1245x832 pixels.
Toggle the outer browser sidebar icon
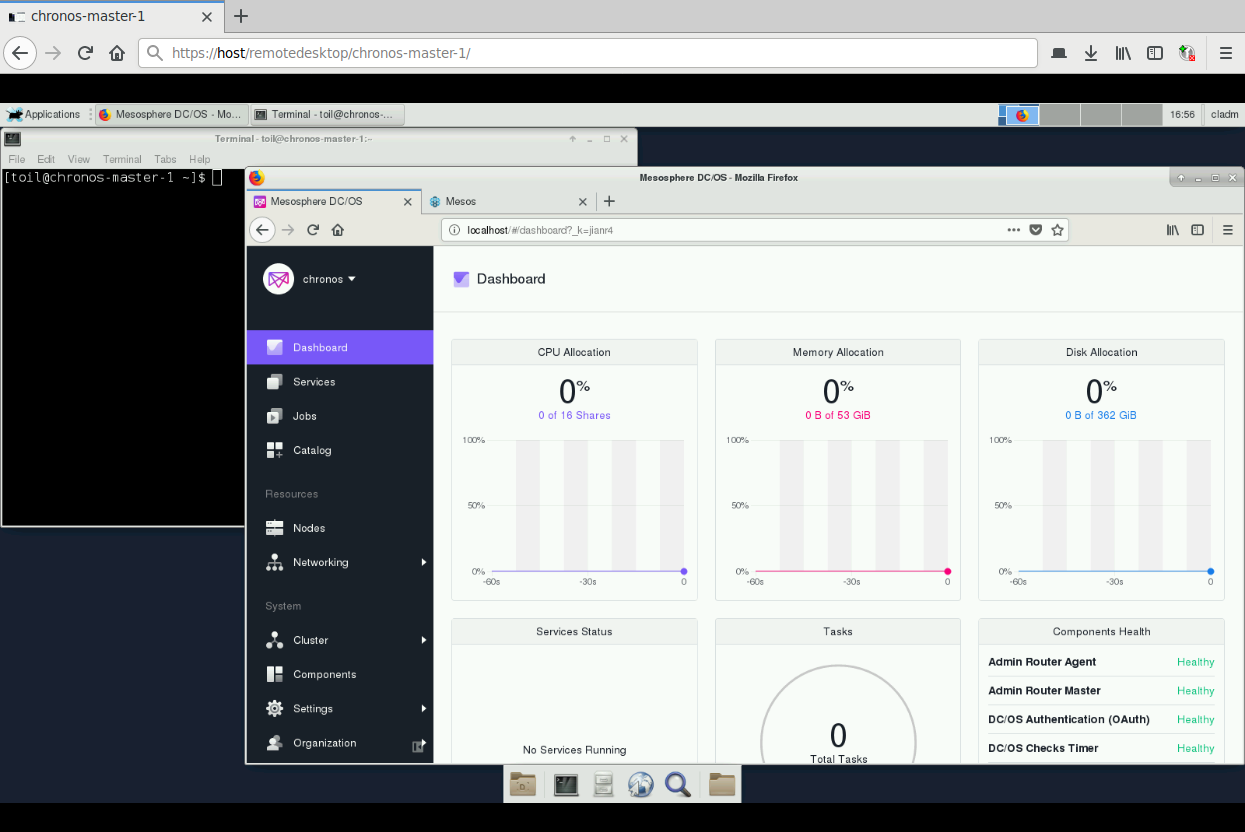[x=1155, y=53]
